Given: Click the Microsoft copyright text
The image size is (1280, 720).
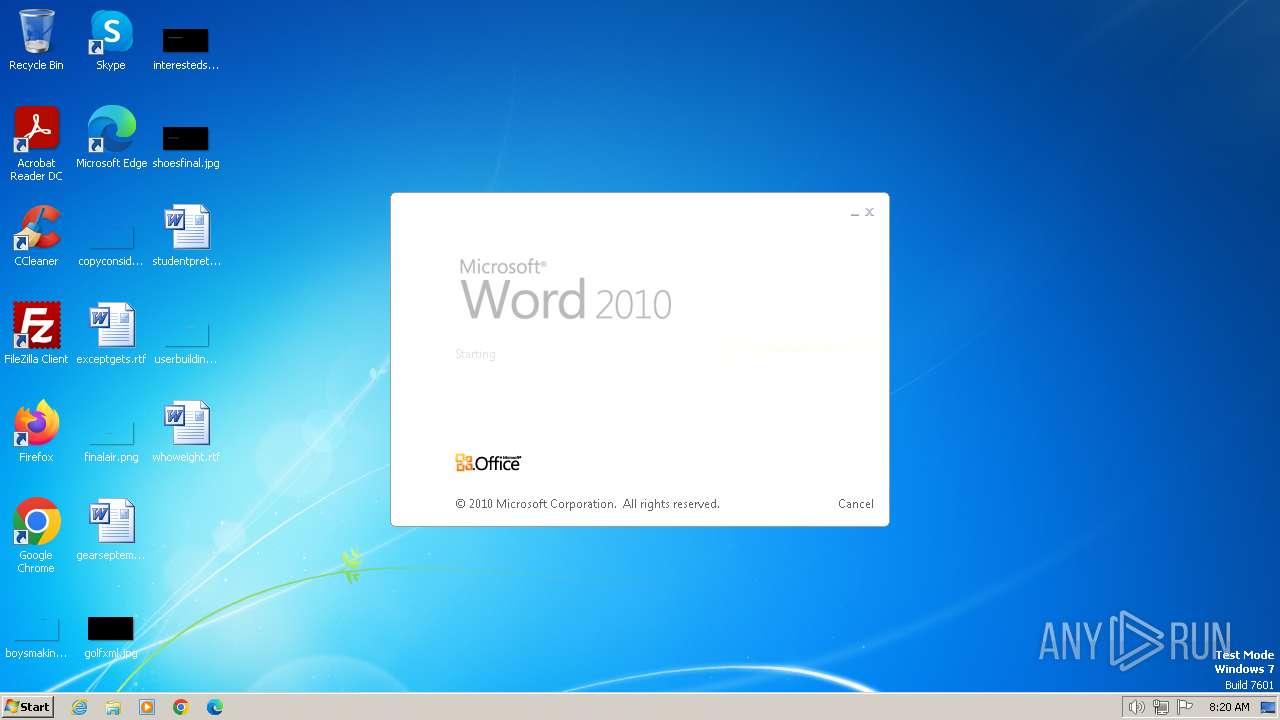Looking at the screenshot, I should pos(587,504).
